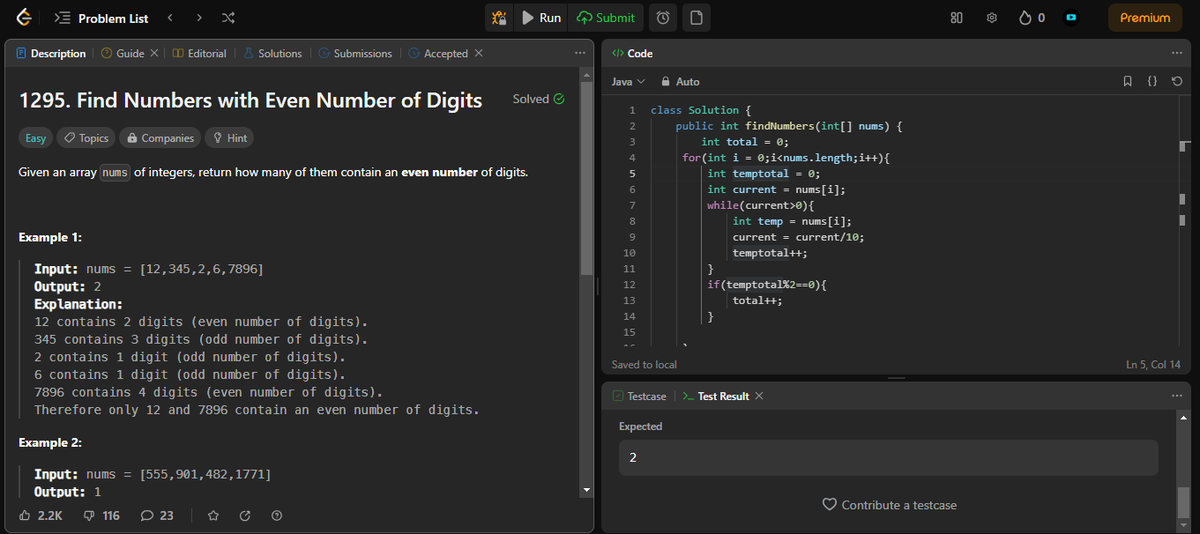1200x534 pixels.
Task: Open the settings gear icon
Action: (x=992, y=18)
